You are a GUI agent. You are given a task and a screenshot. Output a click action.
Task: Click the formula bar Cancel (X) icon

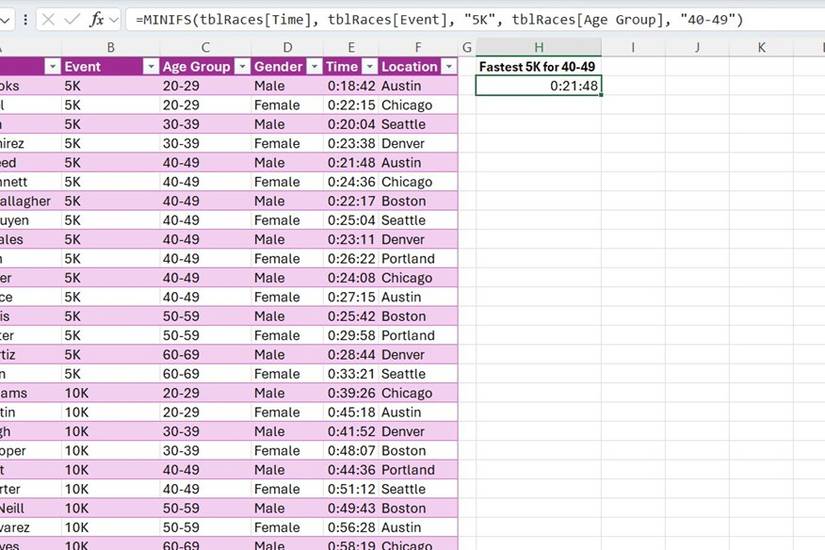tap(48, 20)
